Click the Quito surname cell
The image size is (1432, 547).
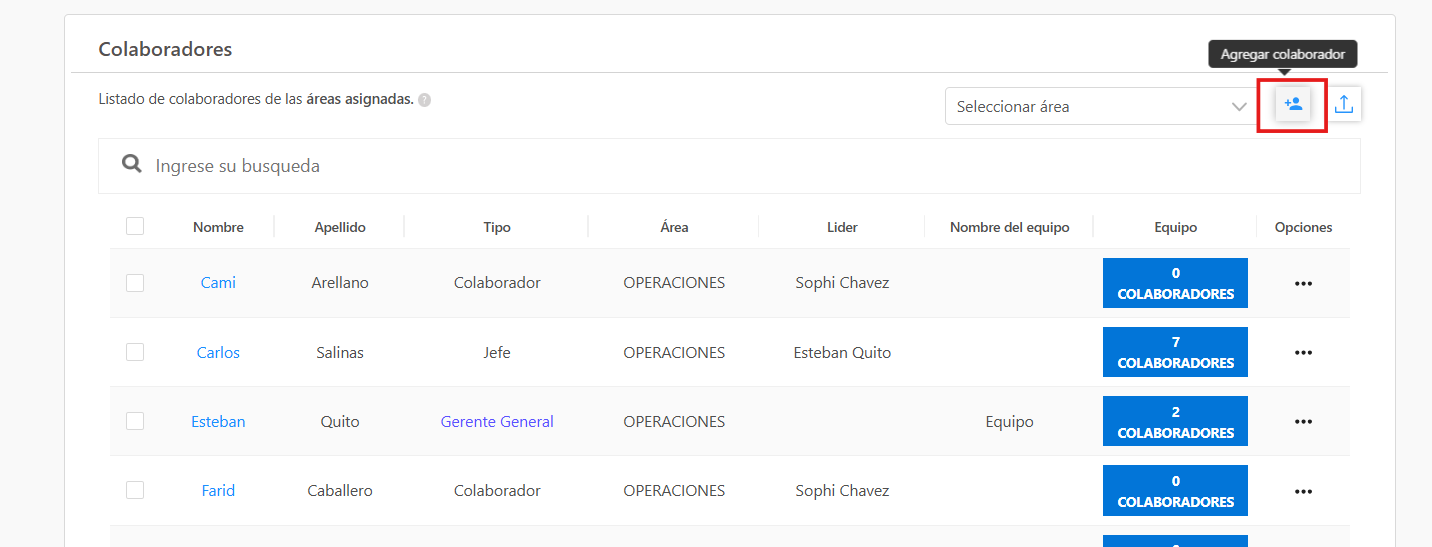340,421
